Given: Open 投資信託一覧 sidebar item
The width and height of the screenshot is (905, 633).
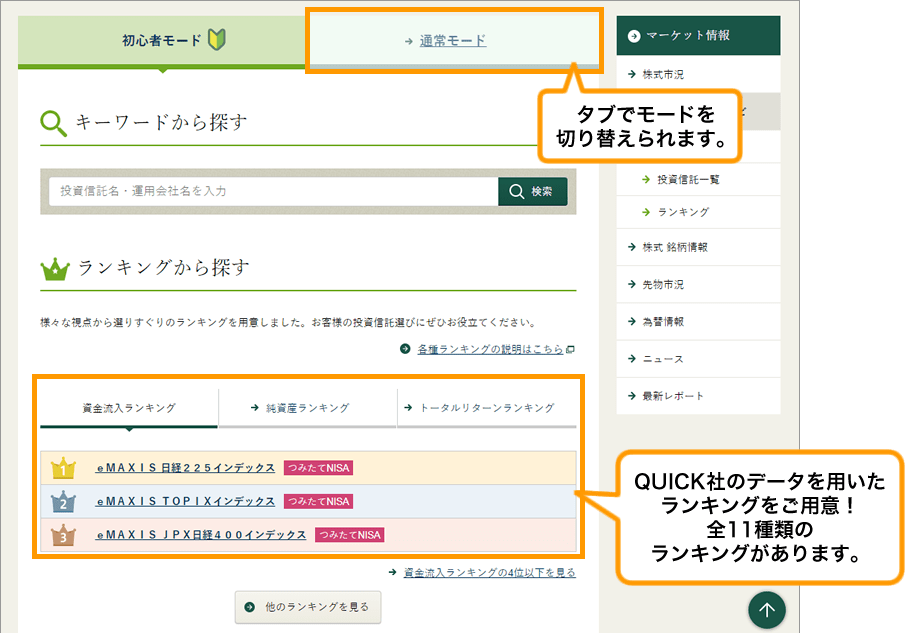Looking at the screenshot, I should point(698,179).
